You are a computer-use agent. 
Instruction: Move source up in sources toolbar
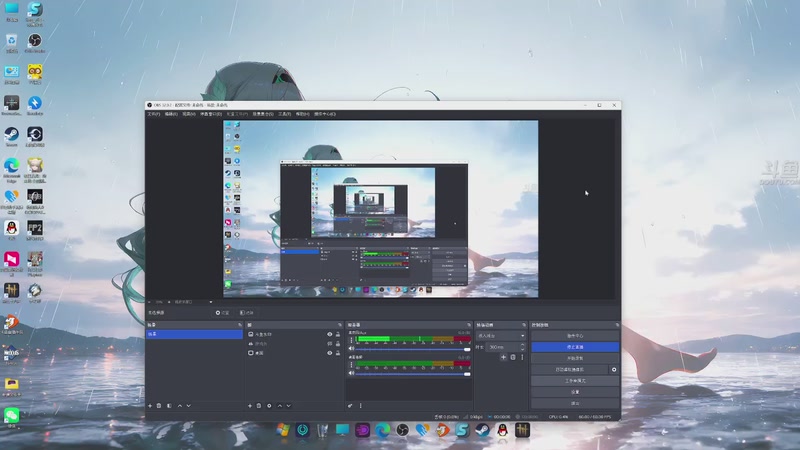pos(280,406)
